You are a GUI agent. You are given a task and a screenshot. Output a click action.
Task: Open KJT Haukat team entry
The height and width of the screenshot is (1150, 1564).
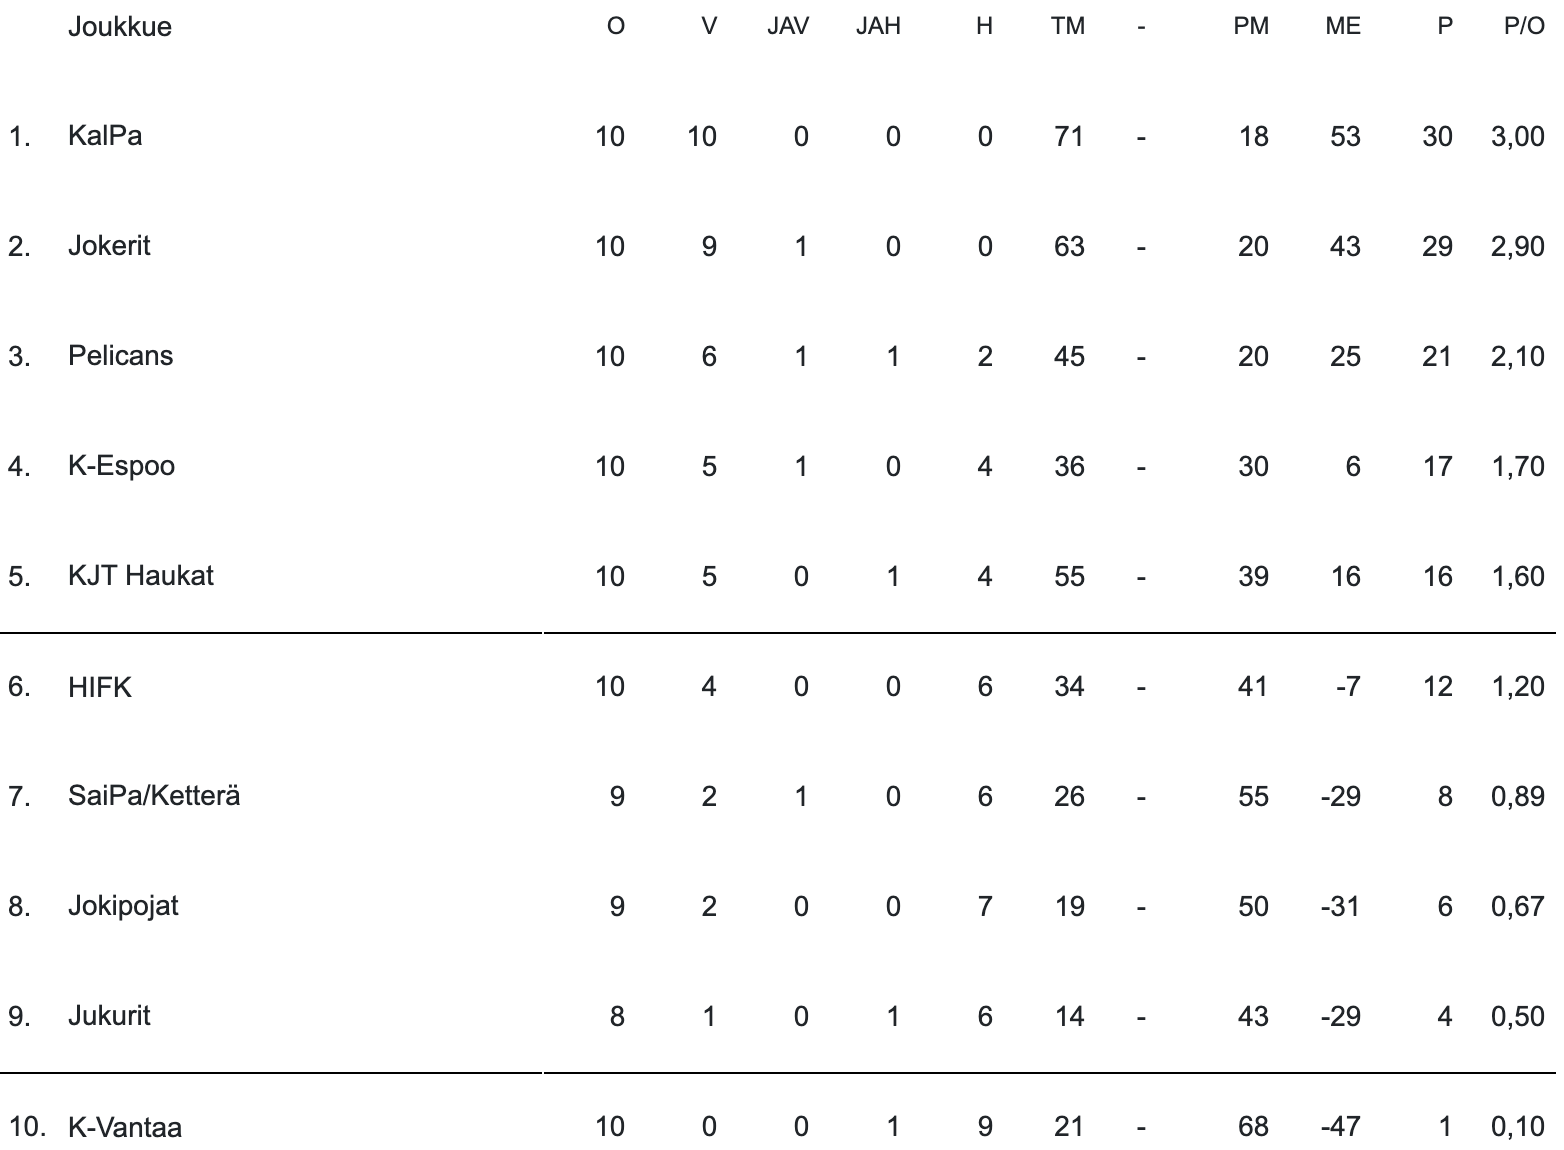pos(140,575)
